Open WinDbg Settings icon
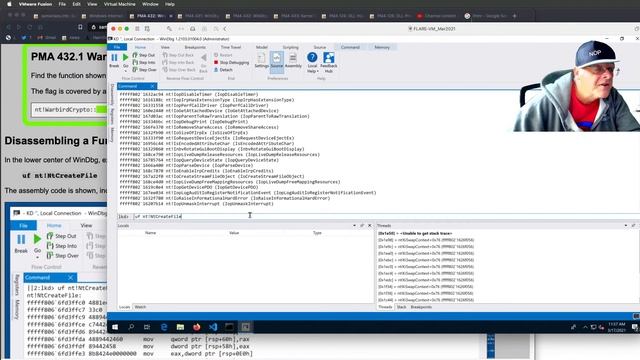The image size is (640, 360). (261, 60)
